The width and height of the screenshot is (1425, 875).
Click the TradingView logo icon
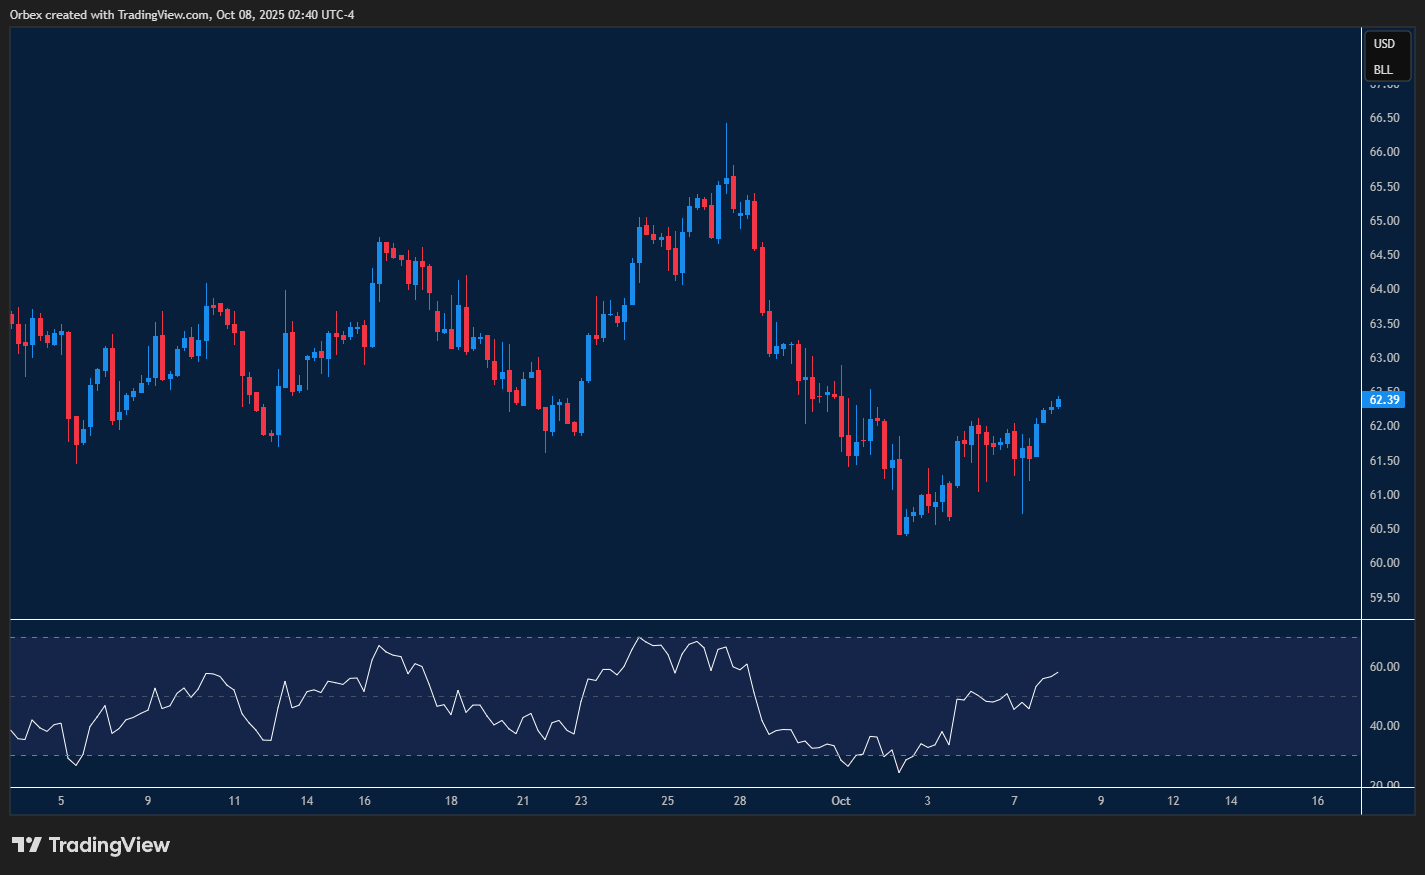point(27,845)
